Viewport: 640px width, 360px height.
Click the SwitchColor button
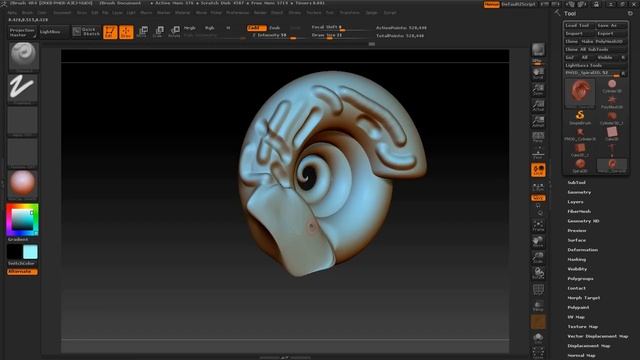(22, 263)
